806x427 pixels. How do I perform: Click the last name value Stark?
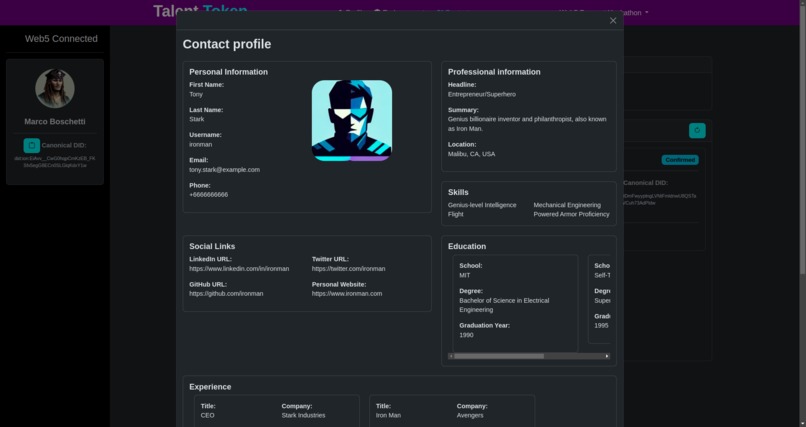(196, 119)
